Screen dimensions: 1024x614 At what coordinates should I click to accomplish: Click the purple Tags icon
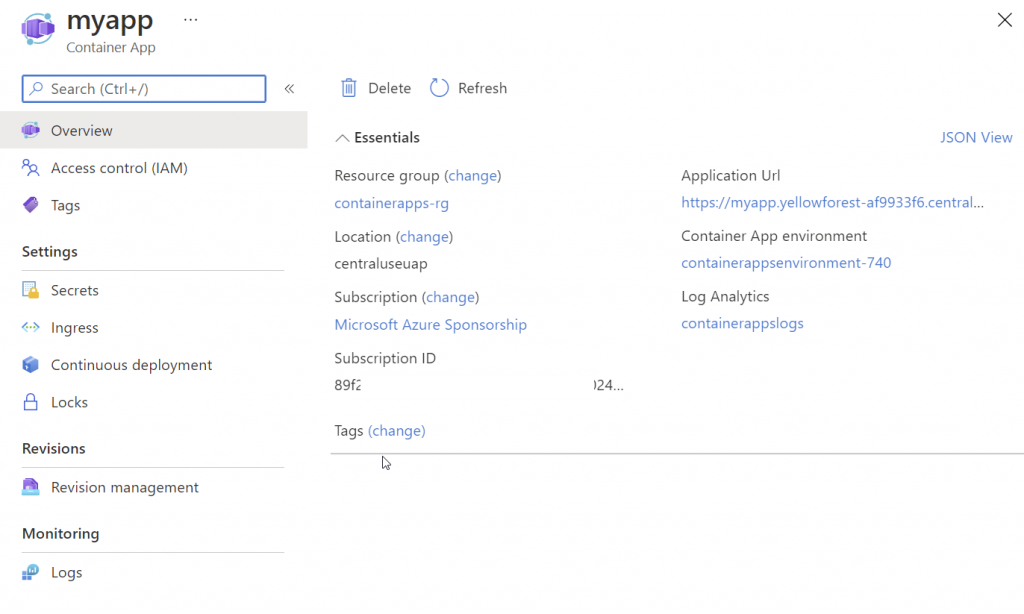coord(31,205)
